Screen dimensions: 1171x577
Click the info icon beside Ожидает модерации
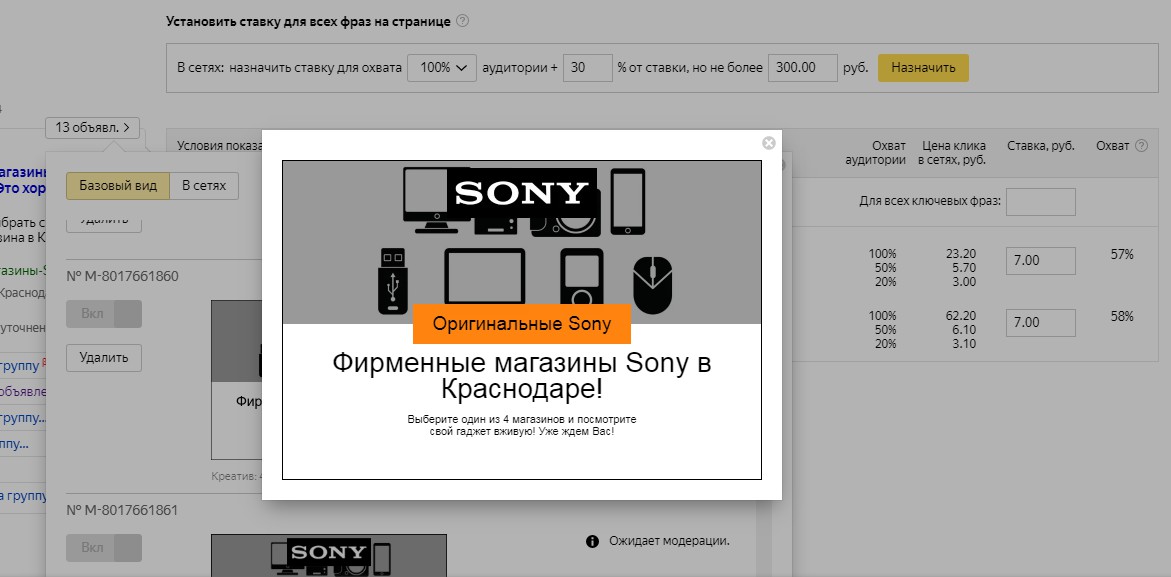pyautogui.click(x=592, y=541)
